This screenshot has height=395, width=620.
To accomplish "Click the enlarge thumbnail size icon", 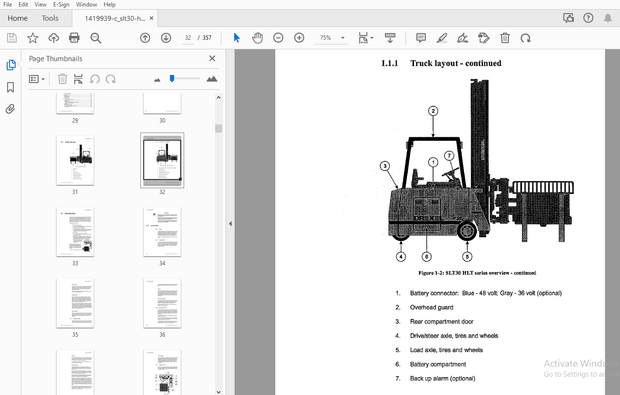I will 212,79.
